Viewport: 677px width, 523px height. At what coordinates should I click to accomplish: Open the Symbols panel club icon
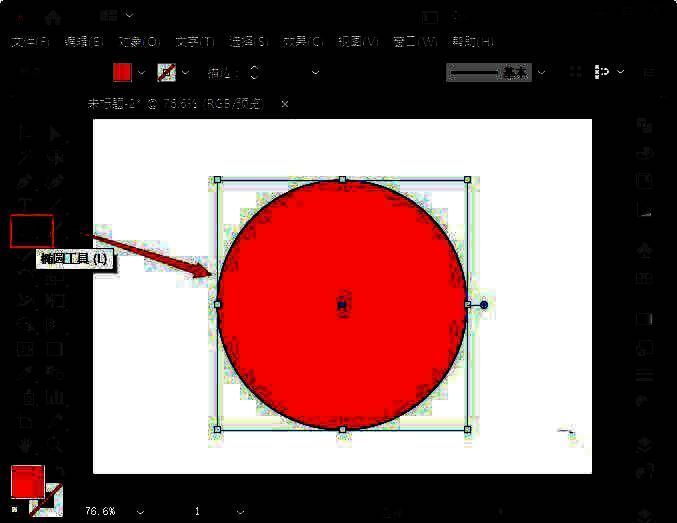point(644,250)
